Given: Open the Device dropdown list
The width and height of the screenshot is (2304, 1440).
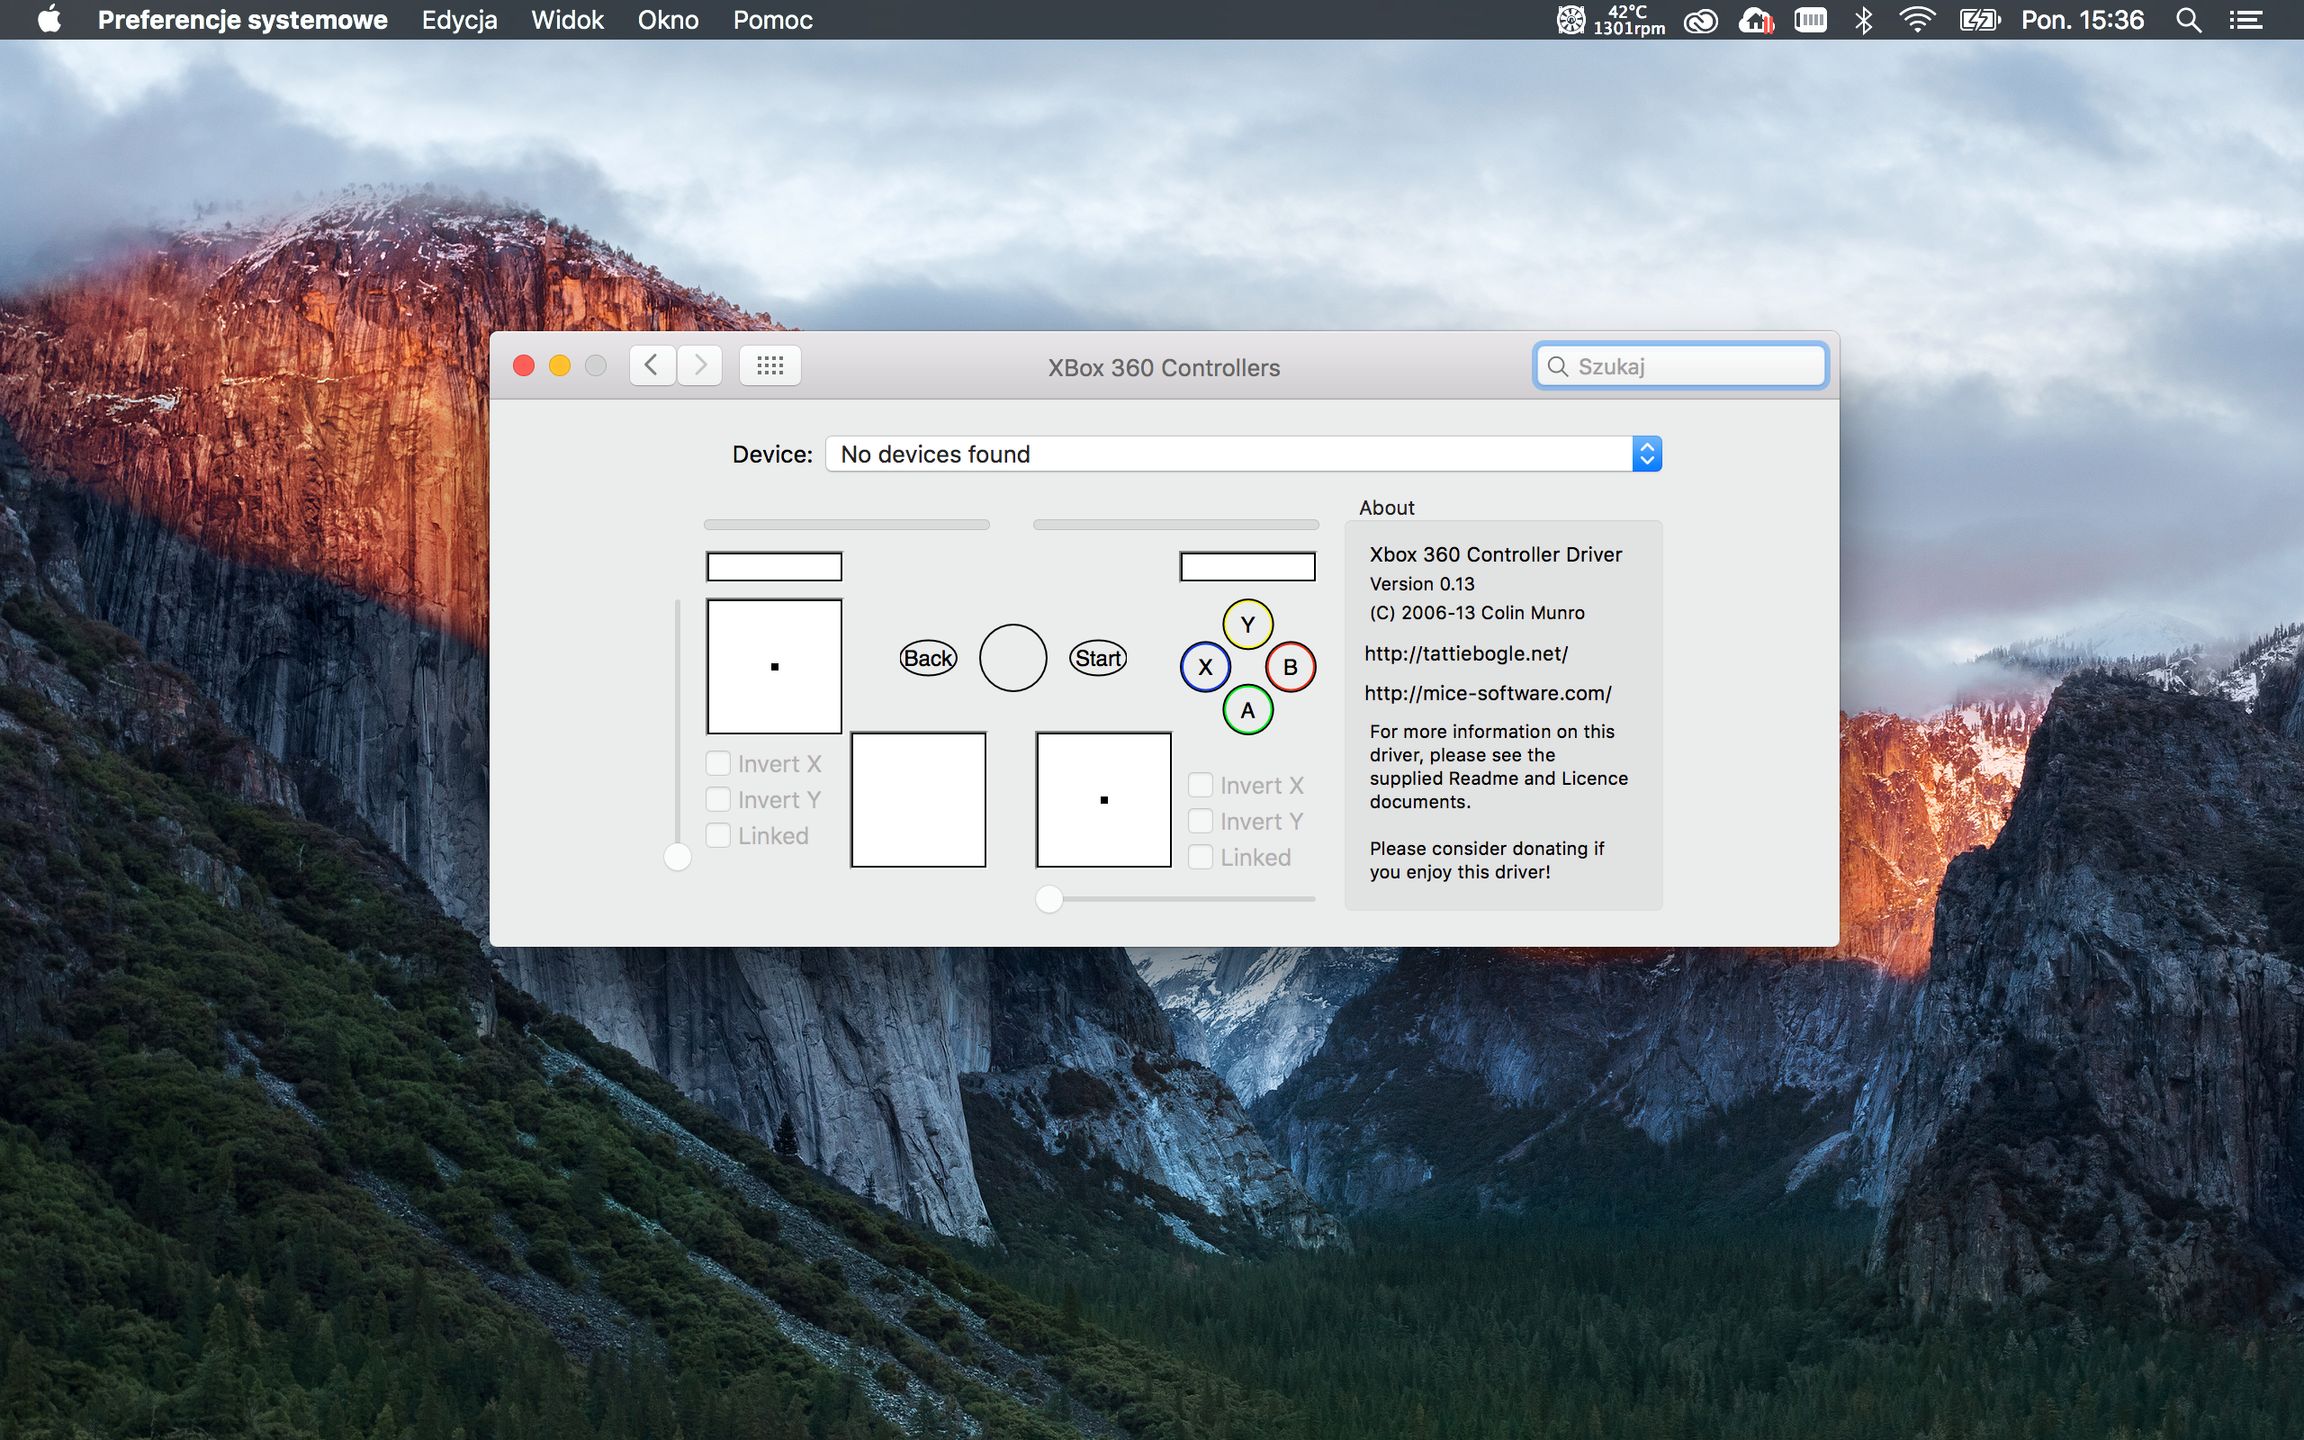Looking at the screenshot, I should tap(1243, 454).
